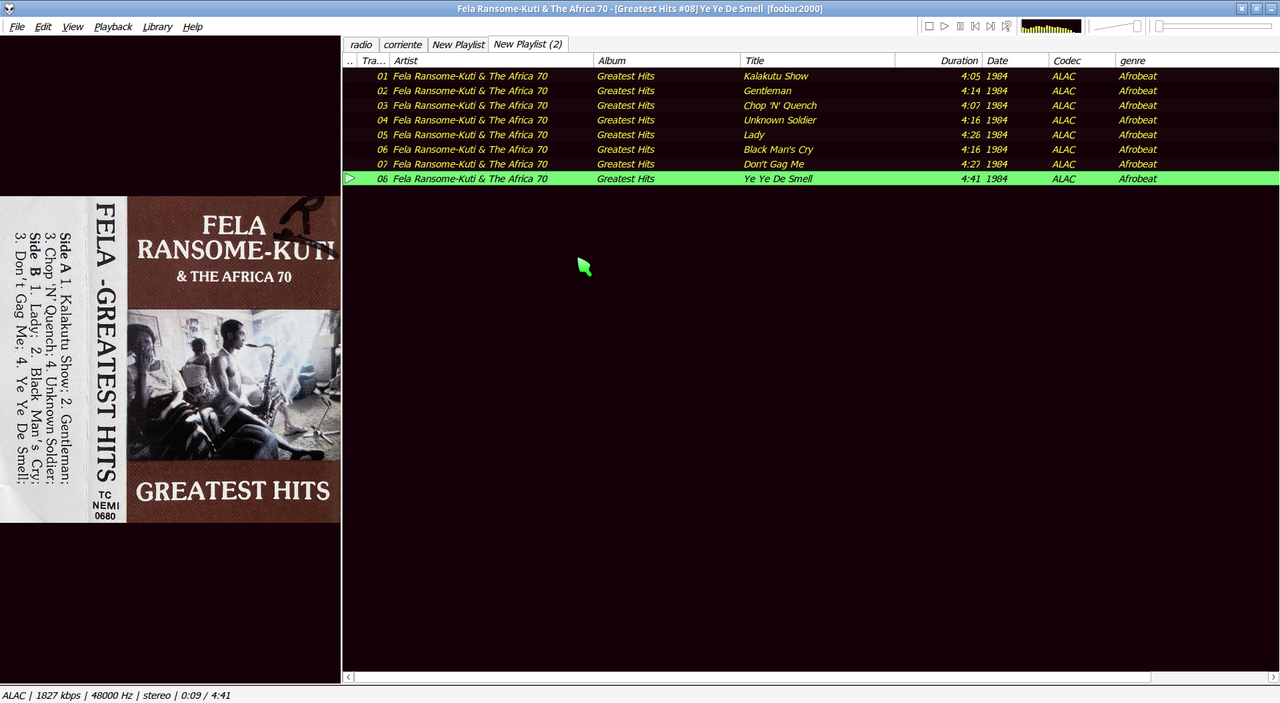Click the foobar2000 application icon in title bar

8,8
